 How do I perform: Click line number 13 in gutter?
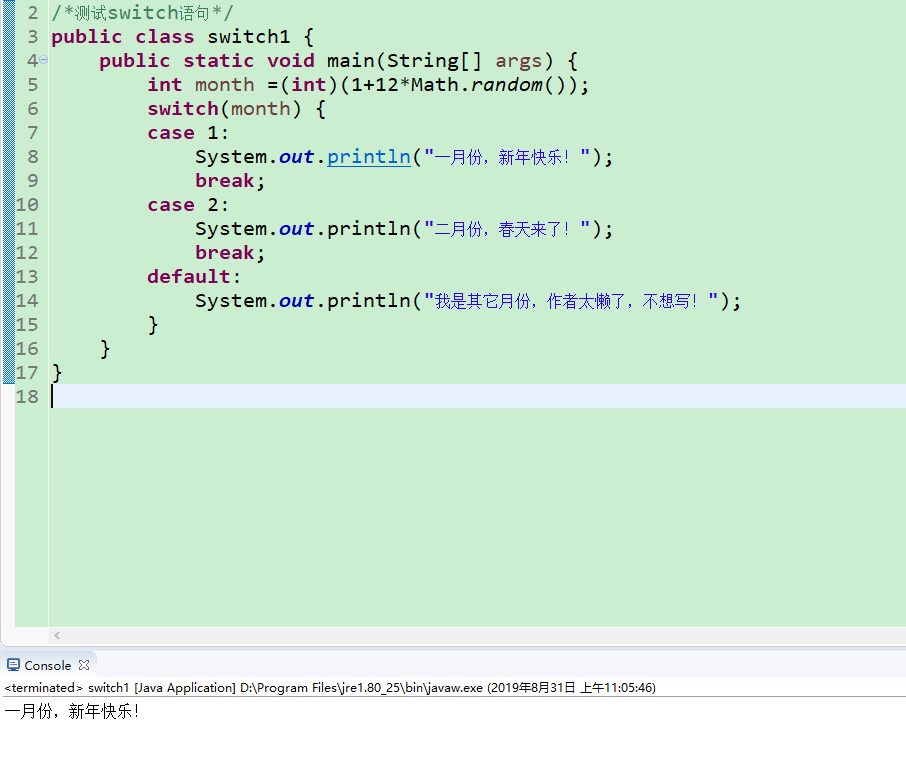coord(27,277)
